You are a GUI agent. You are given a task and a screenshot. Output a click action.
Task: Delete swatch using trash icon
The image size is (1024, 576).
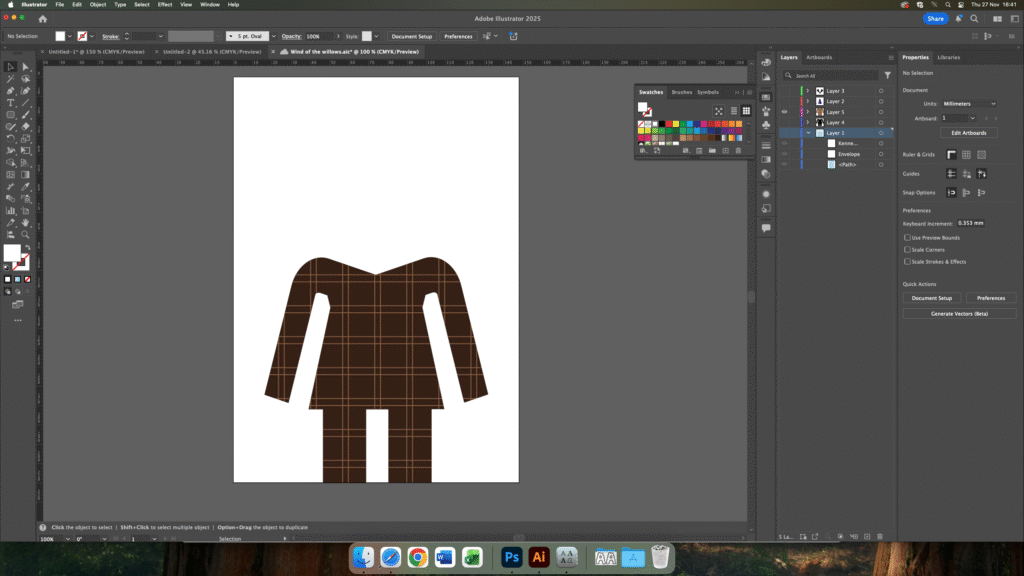coord(738,151)
